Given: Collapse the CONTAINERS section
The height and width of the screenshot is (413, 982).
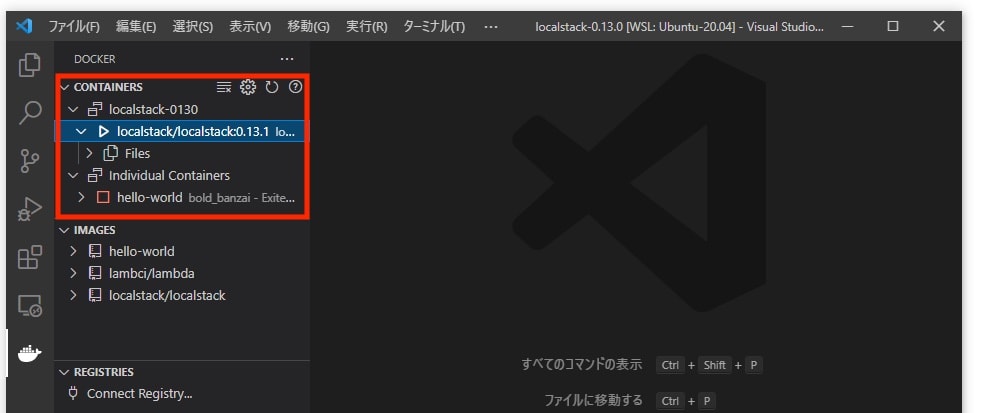Looking at the screenshot, I should point(64,87).
